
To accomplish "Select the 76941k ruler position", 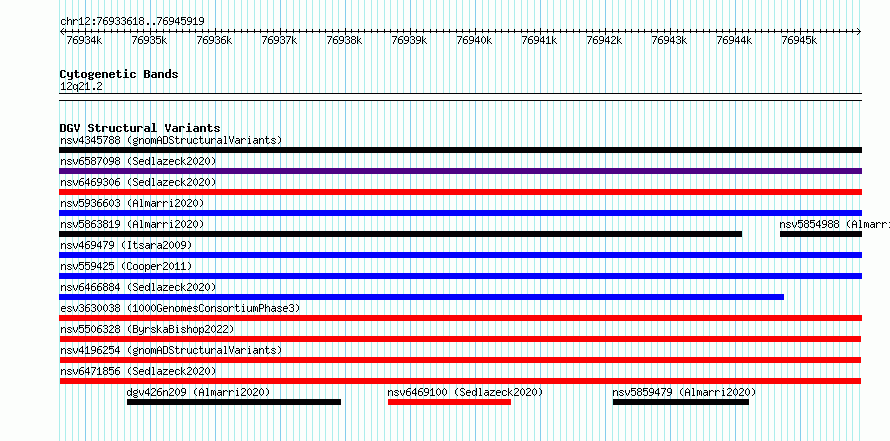I will click(539, 40).
